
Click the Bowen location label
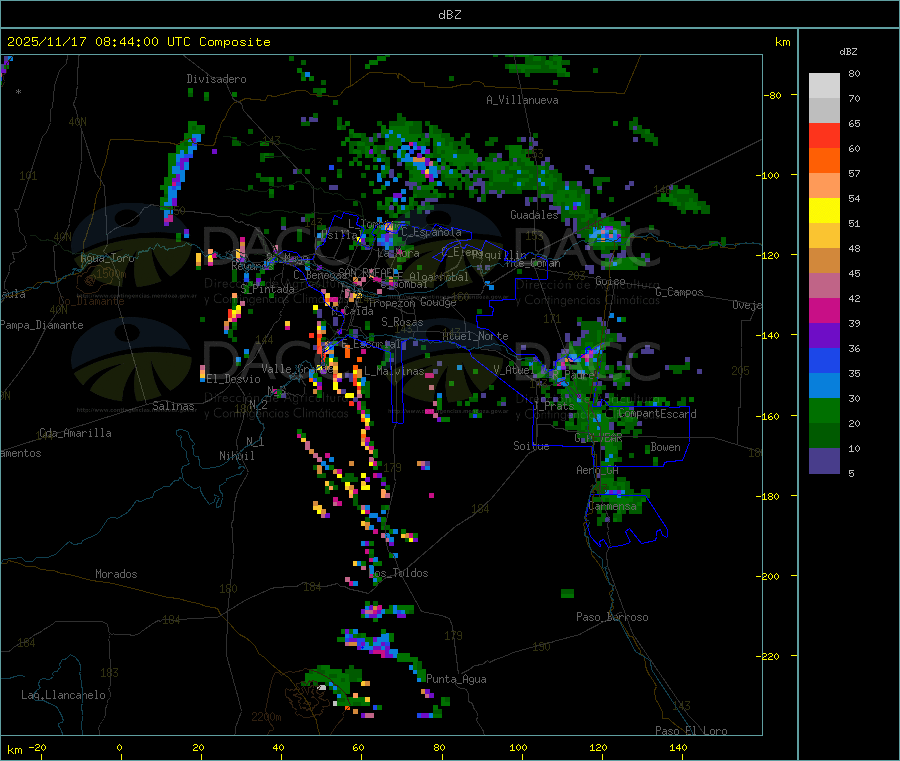665,447
